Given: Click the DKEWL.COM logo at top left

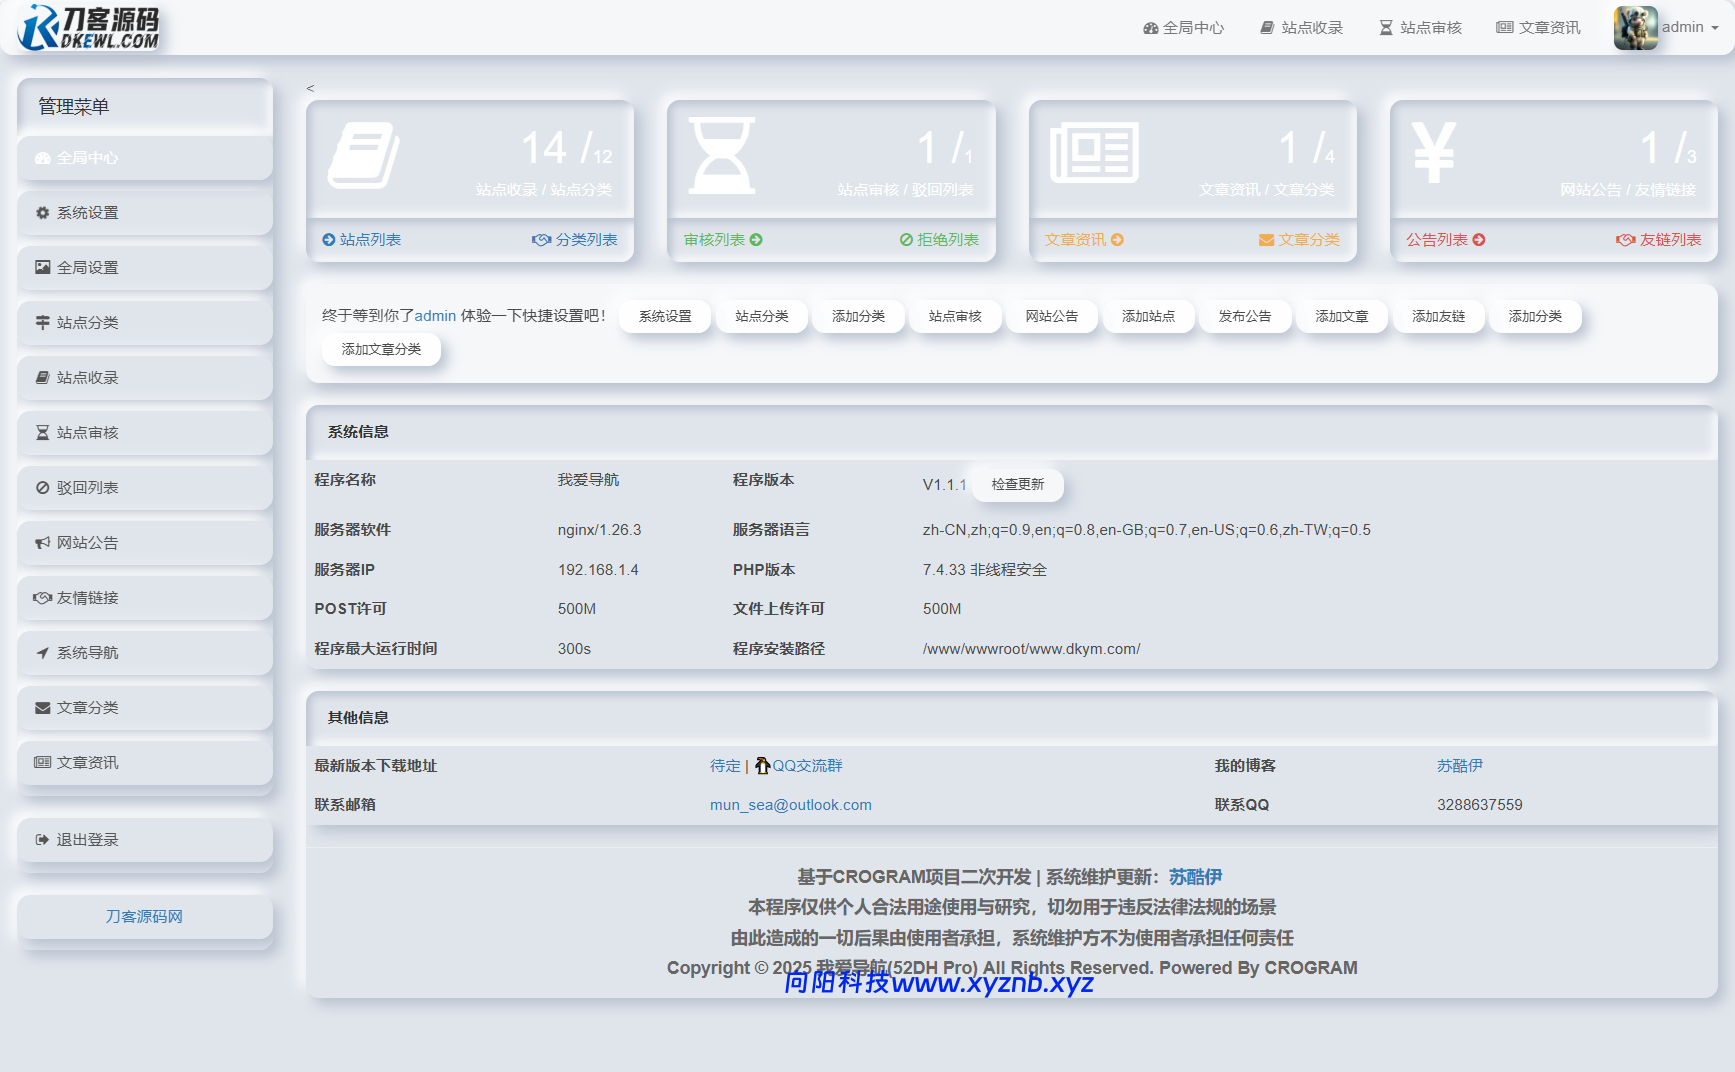Looking at the screenshot, I should pyautogui.click(x=89, y=28).
